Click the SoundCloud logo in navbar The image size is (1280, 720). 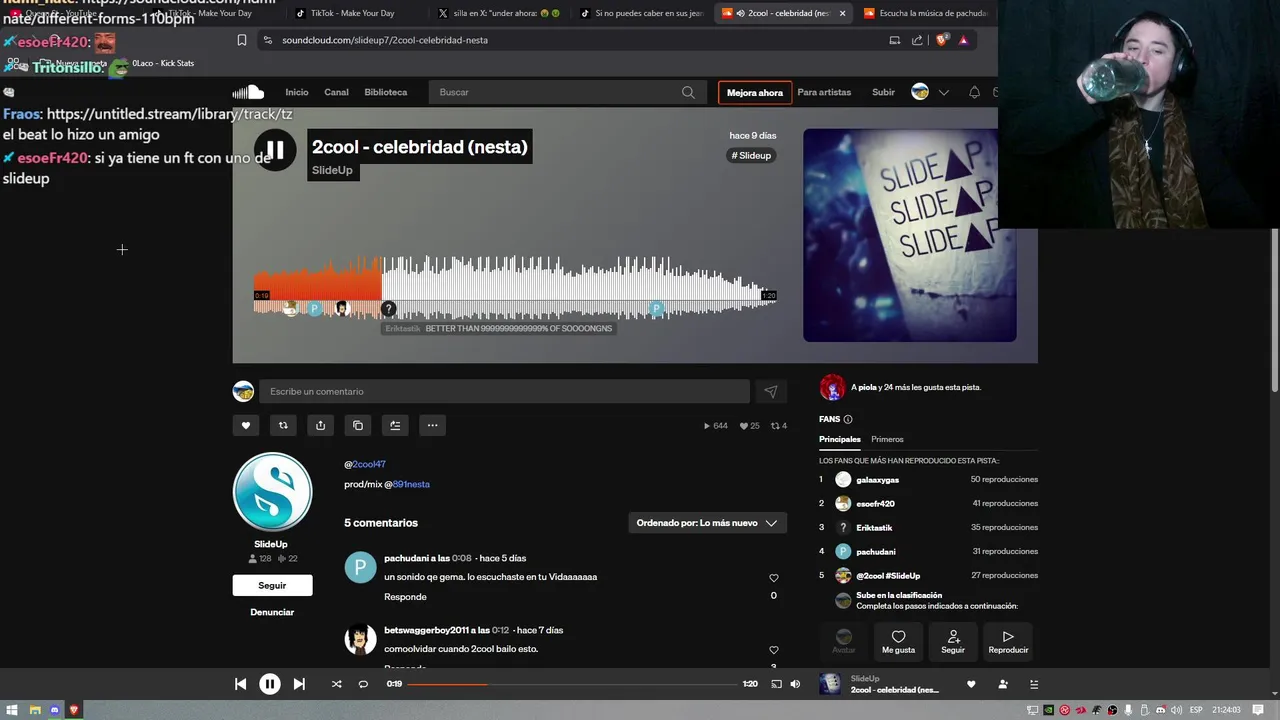[248, 92]
